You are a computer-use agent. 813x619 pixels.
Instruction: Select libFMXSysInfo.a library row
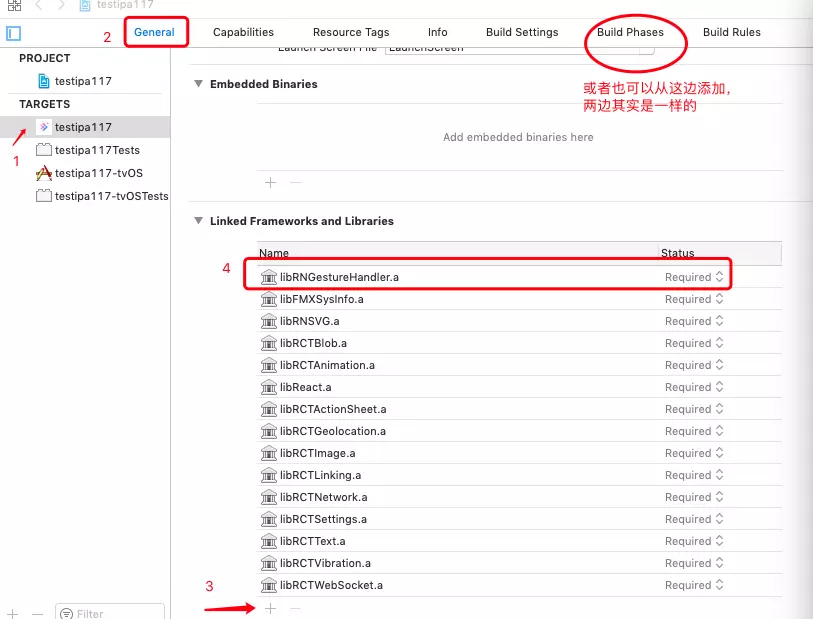[519, 299]
